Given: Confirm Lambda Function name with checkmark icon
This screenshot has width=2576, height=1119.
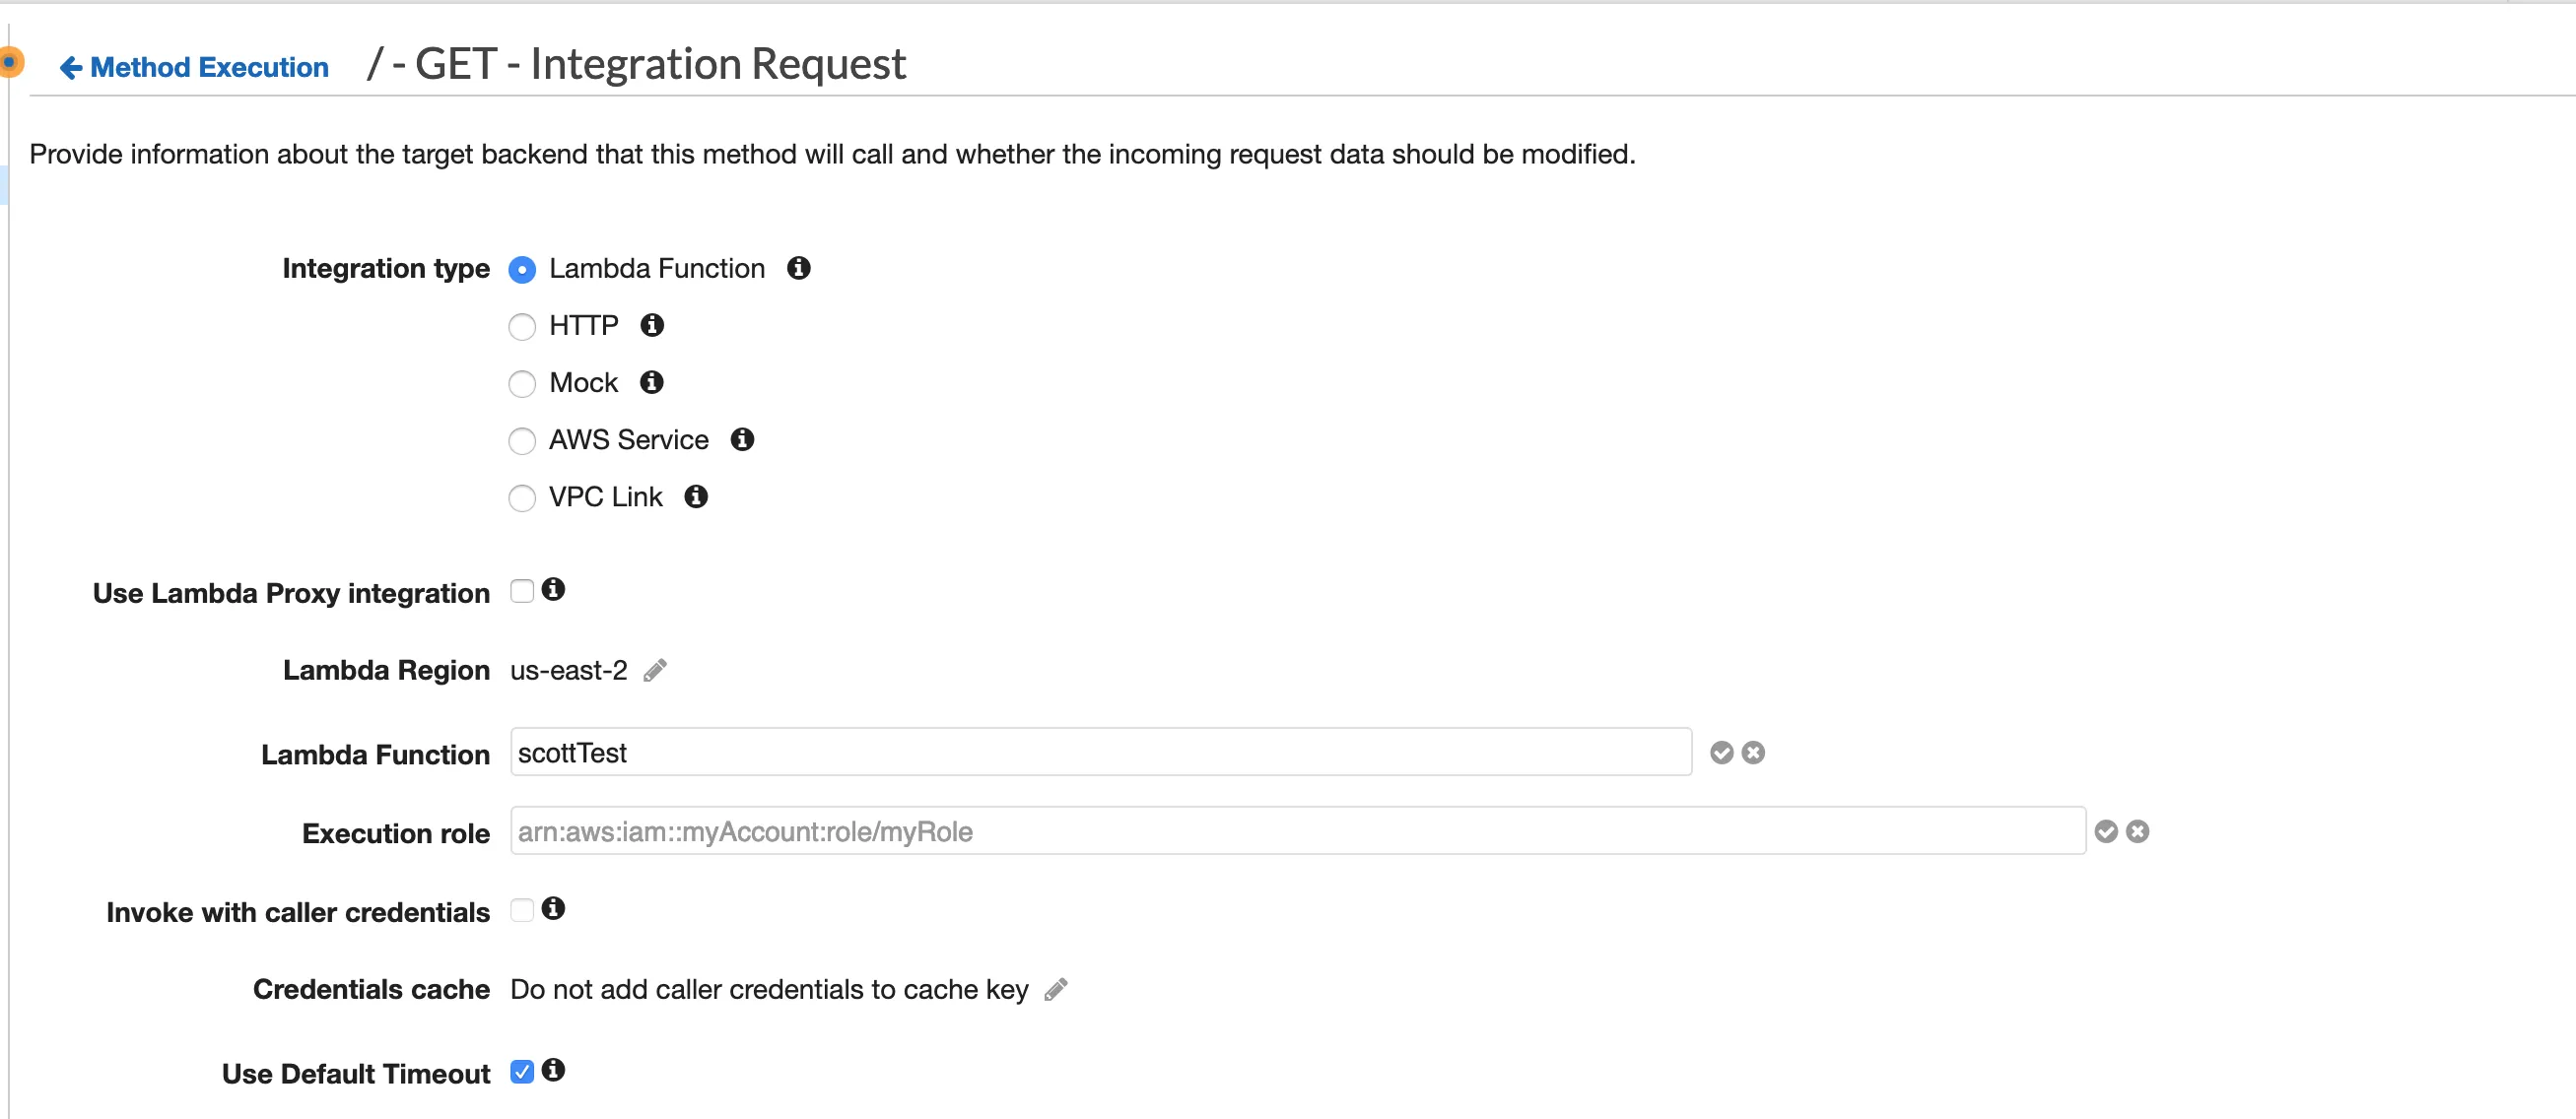Looking at the screenshot, I should coord(1721,752).
